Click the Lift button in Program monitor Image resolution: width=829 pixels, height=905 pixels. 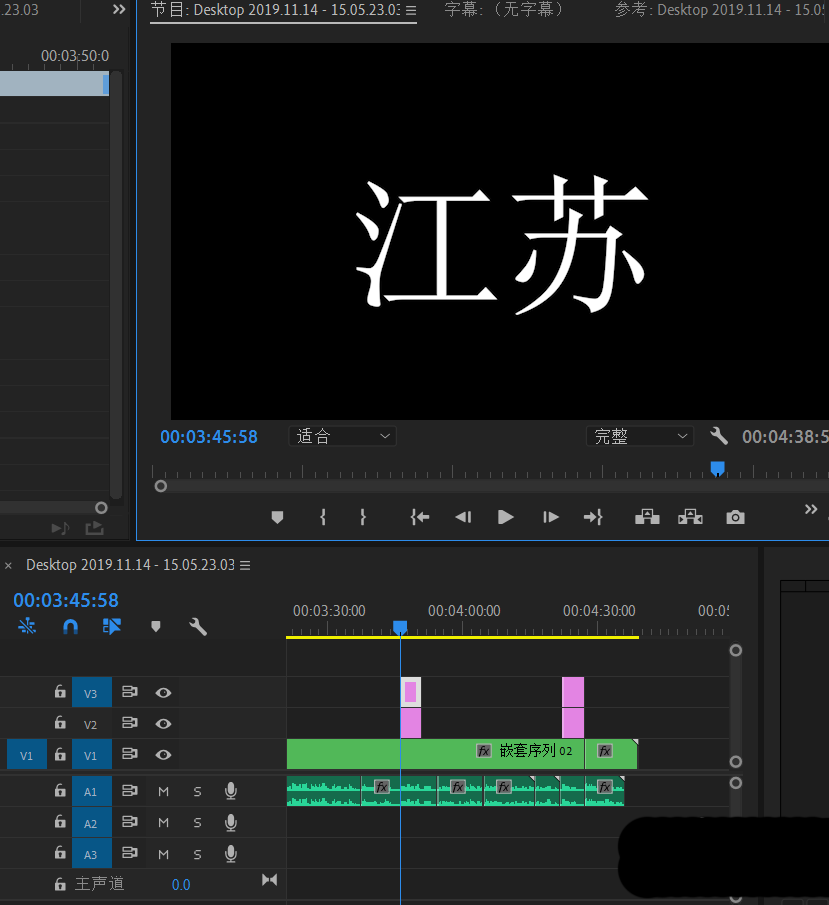click(647, 517)
